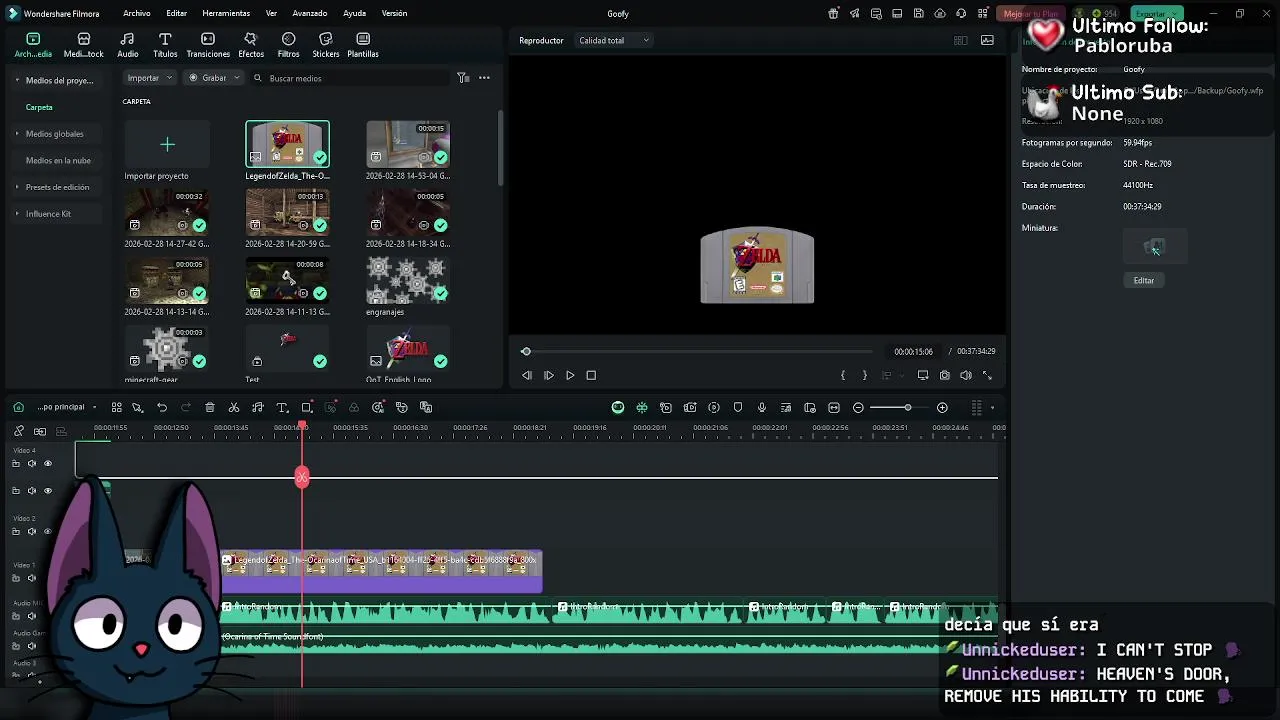The width and height of the screenshot is (1280, 720).
Task: Toggle preview image view icon
Action: tap(987, 40)
